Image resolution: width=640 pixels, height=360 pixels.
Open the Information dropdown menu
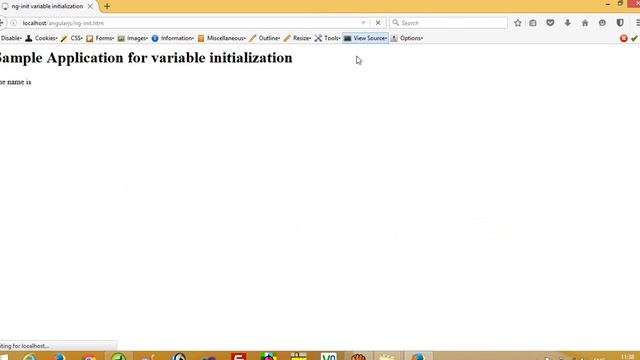173,38
